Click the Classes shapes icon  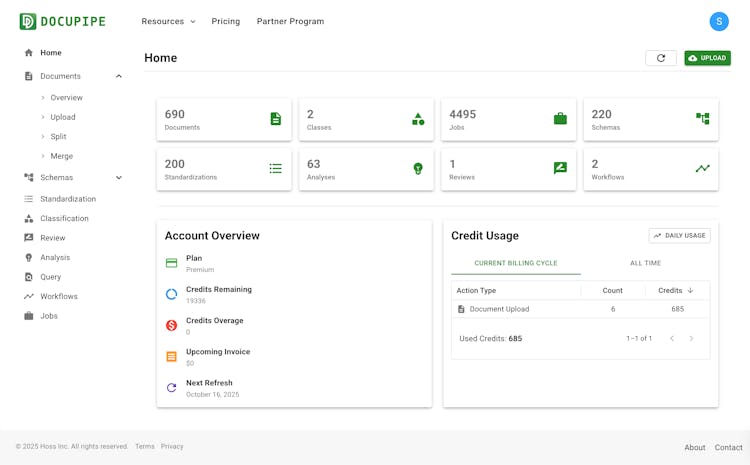(418, 119)
